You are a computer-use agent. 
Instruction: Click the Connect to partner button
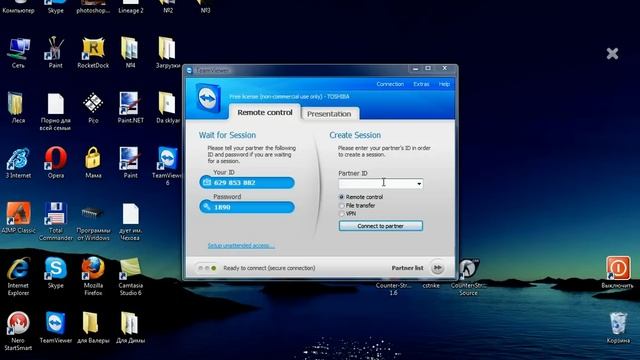380,226
